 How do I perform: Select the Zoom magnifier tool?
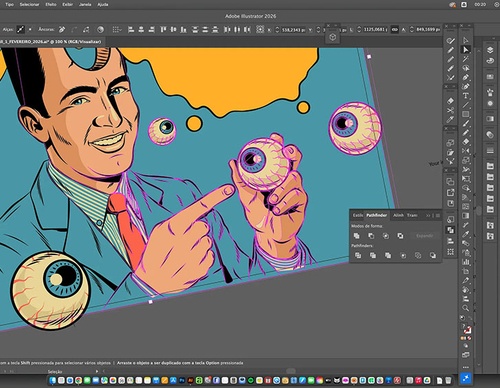pyautogui.click(x=466, y=308)
